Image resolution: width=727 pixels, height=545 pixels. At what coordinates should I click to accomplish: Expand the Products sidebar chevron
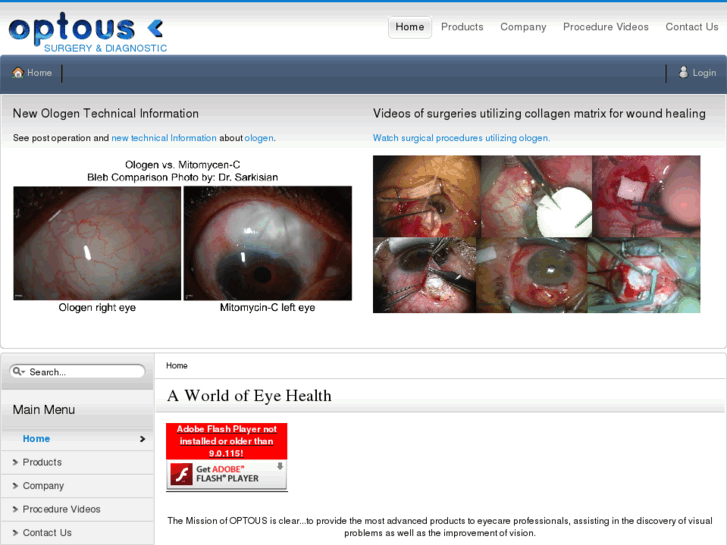[x=15, y=462]
